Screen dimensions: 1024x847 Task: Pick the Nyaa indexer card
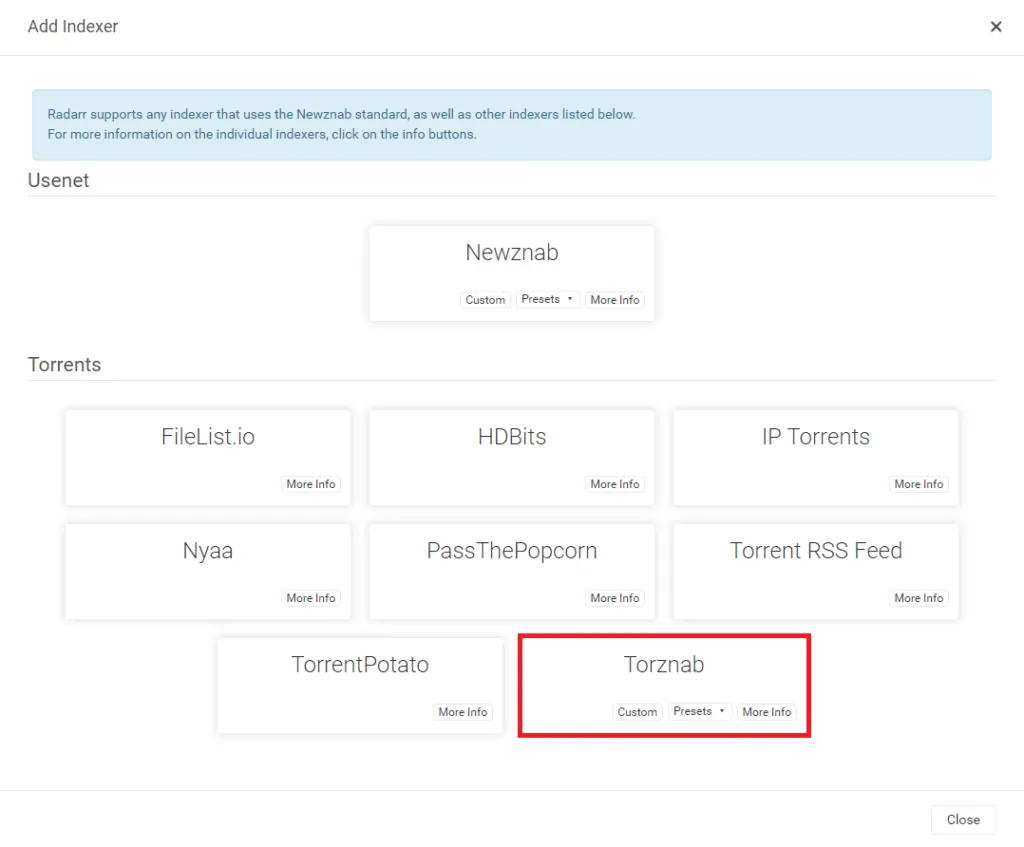click(207, 551)
